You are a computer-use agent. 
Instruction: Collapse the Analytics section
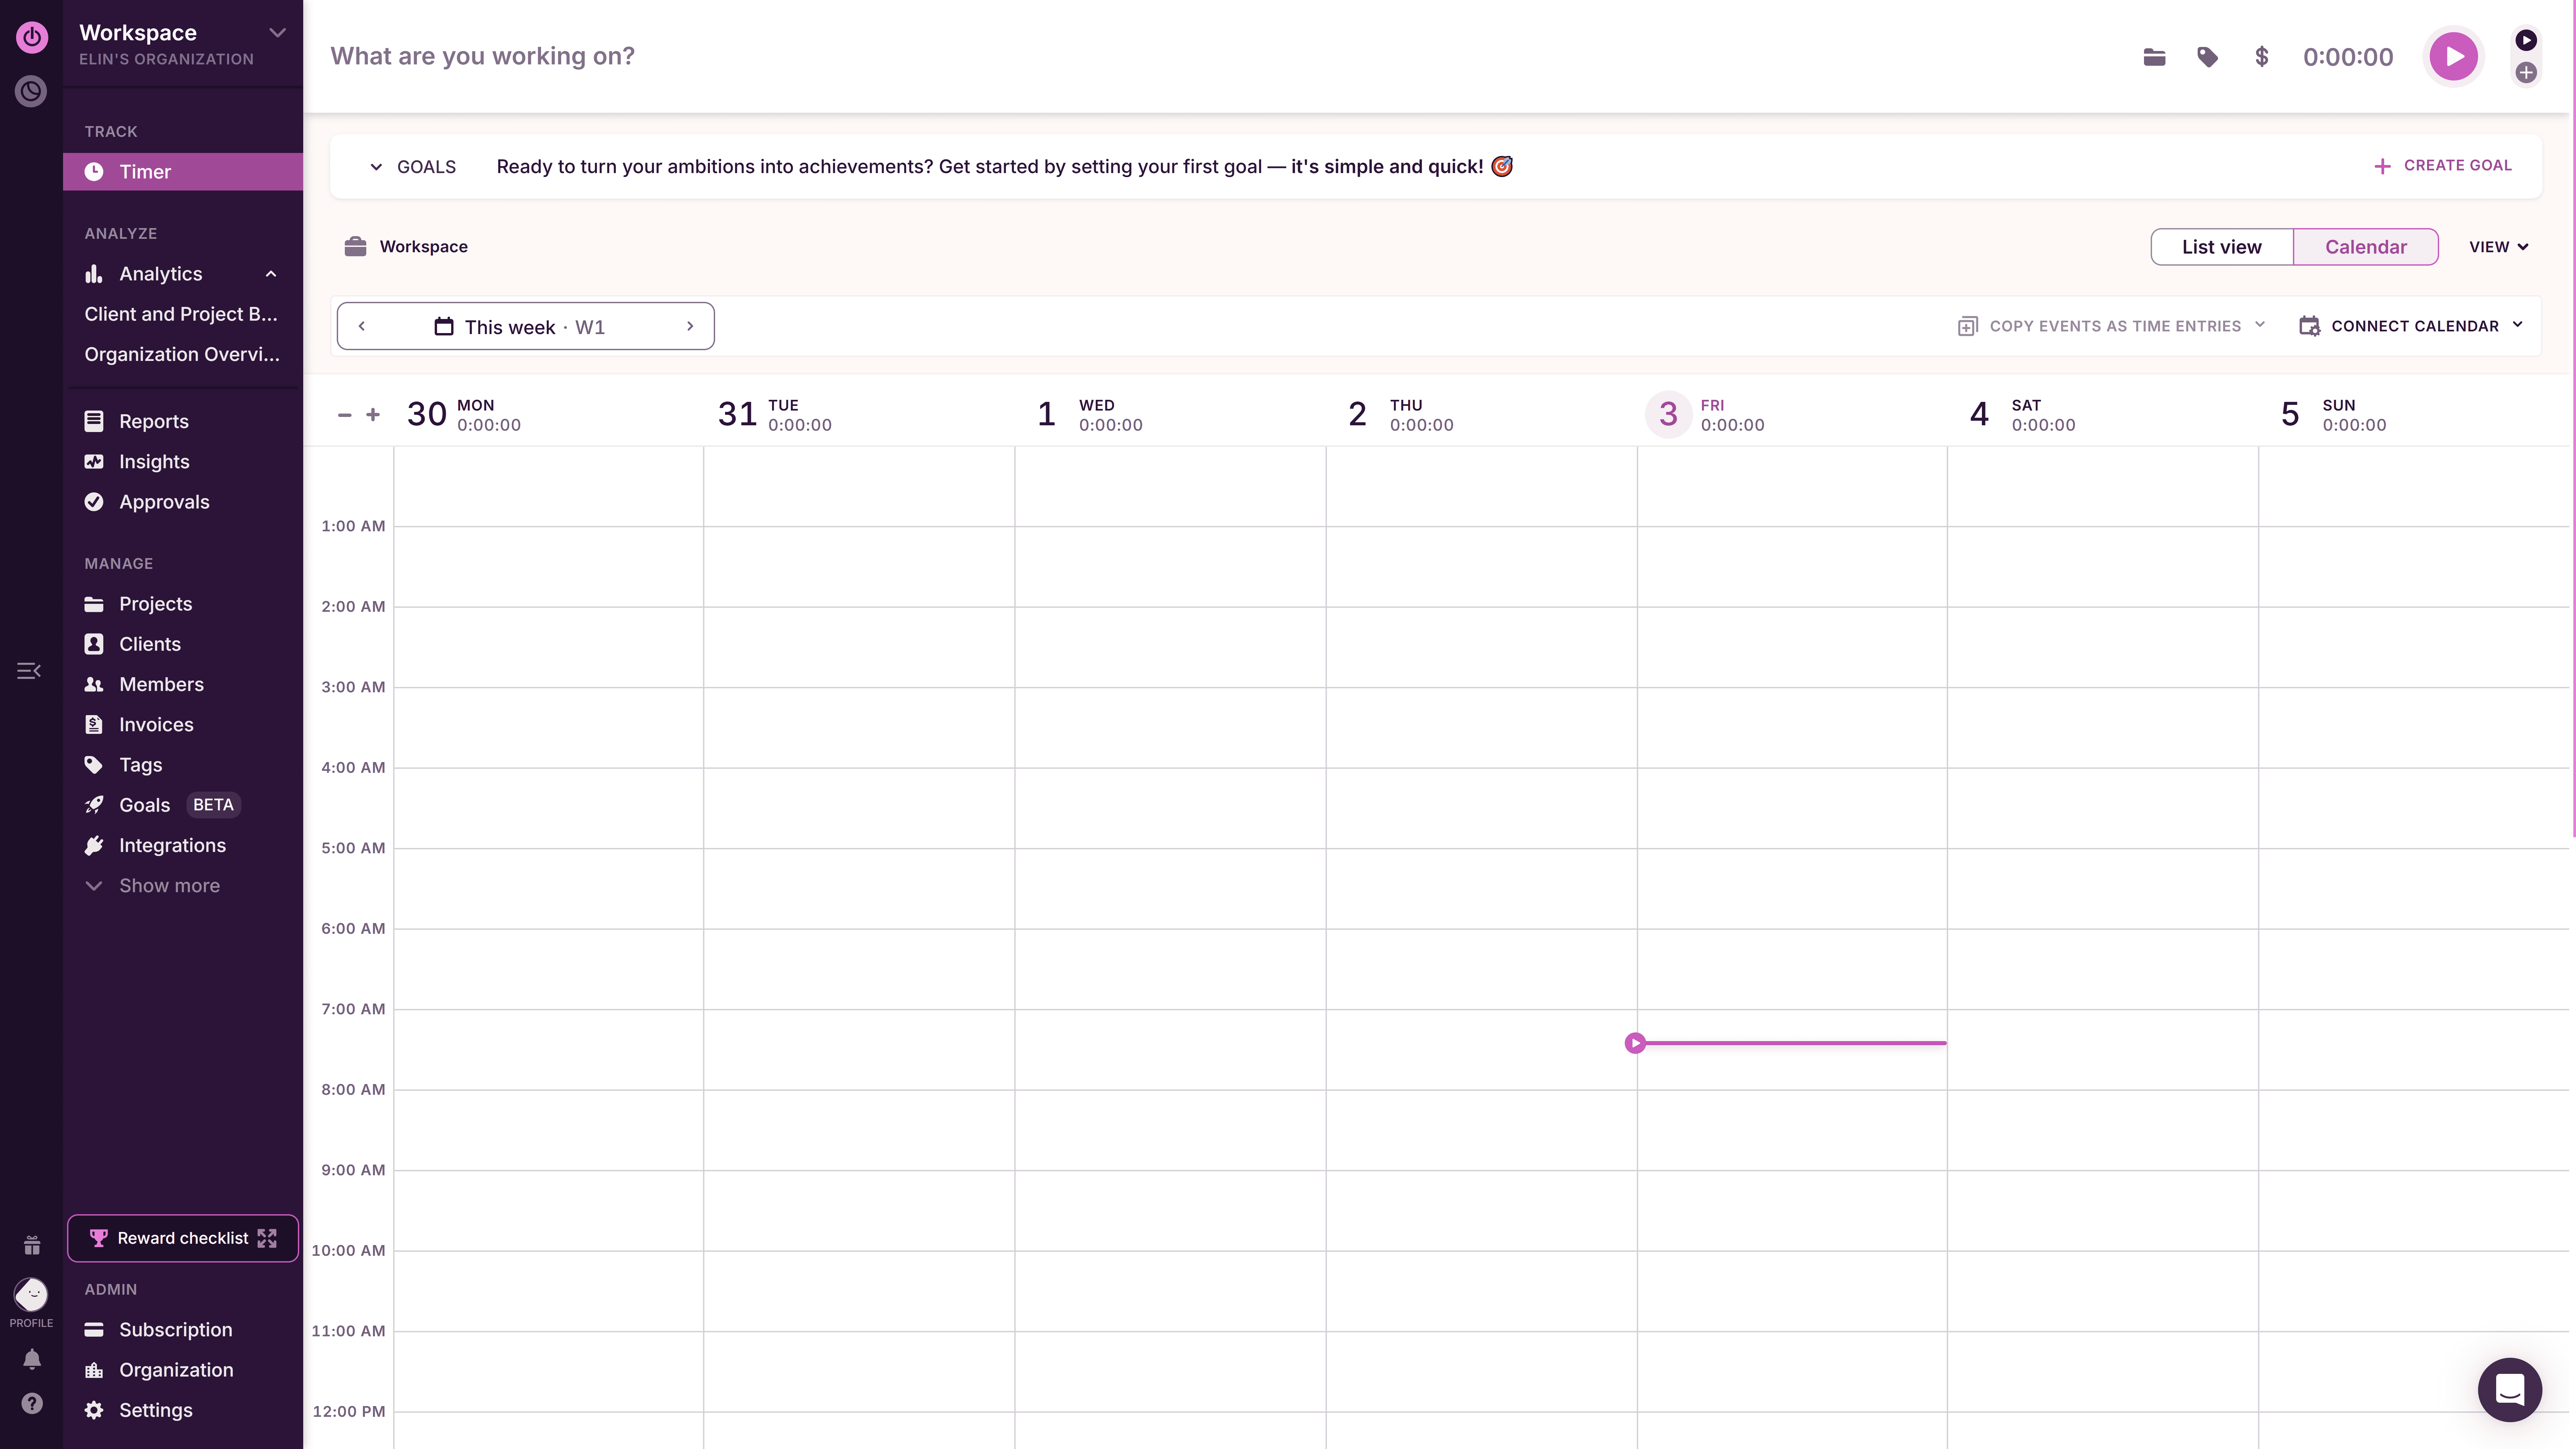point(271,274)
